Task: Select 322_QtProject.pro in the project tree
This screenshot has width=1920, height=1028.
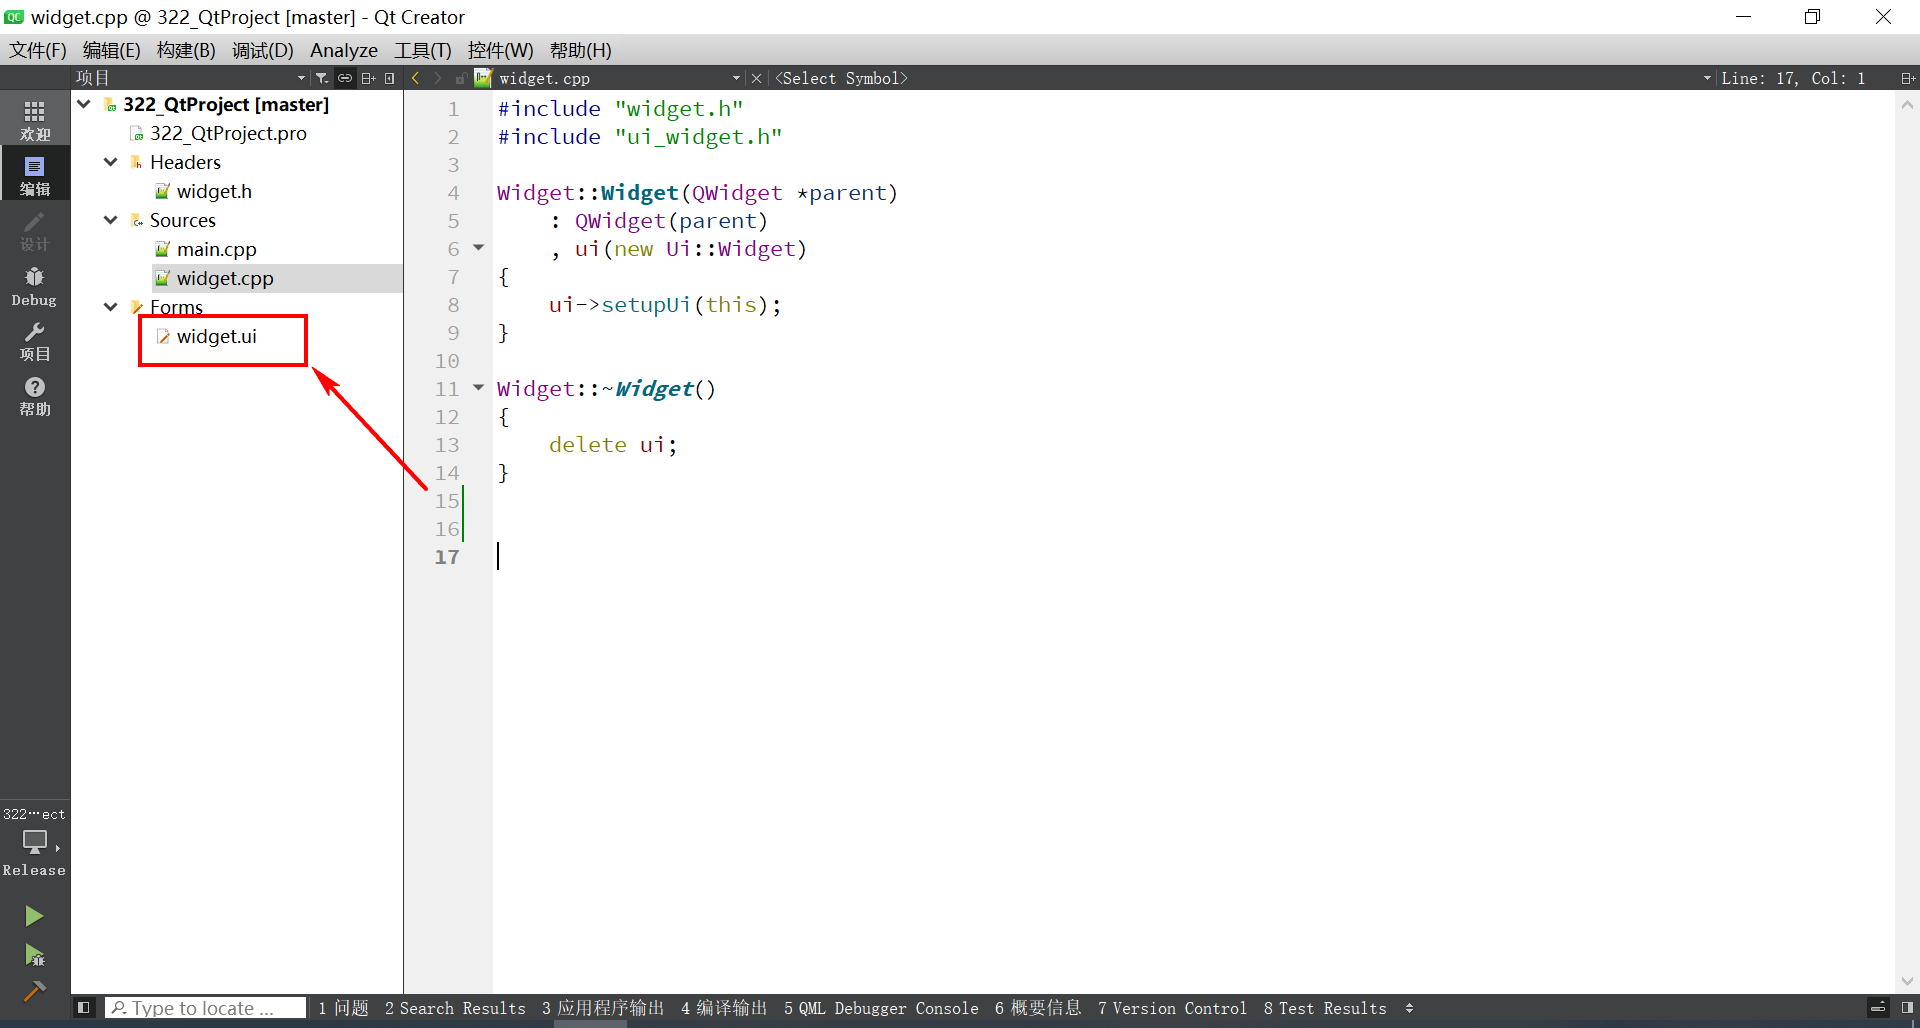Action: pyautogui.click(x=228, y=133)
